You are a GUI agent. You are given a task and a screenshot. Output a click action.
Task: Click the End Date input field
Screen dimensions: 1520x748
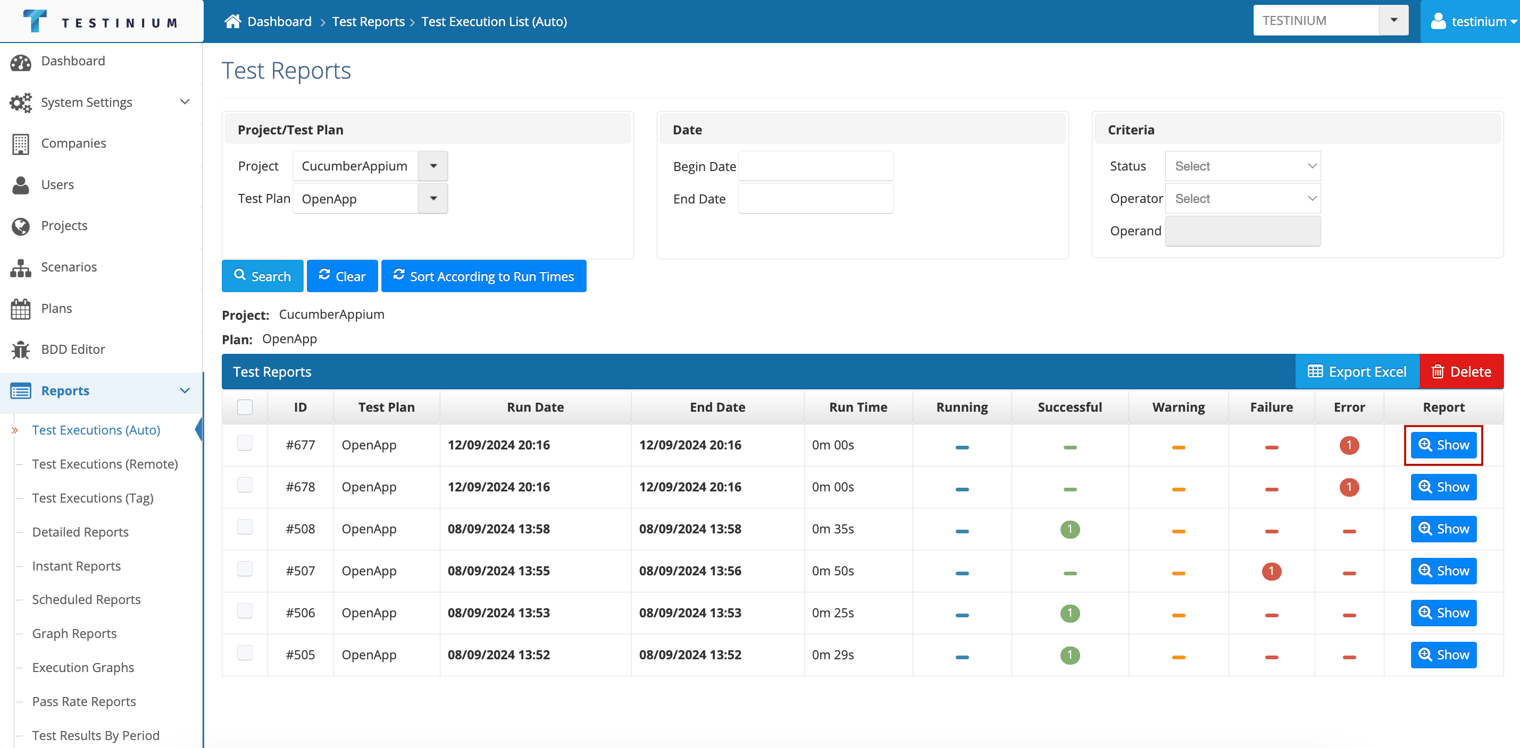click(x=816, y=198)
